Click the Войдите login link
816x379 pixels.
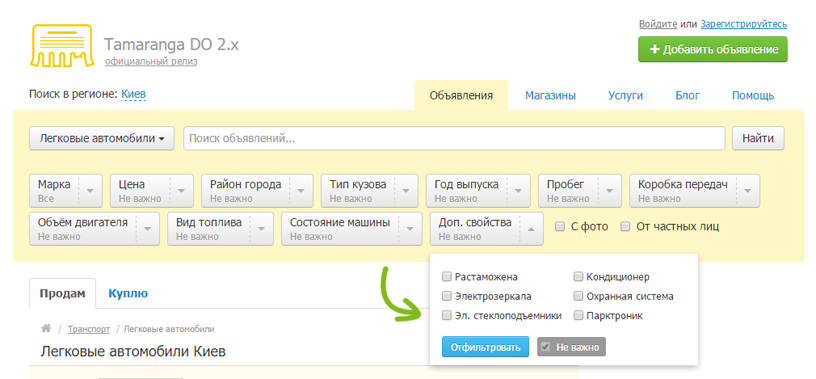pos(658,24)
